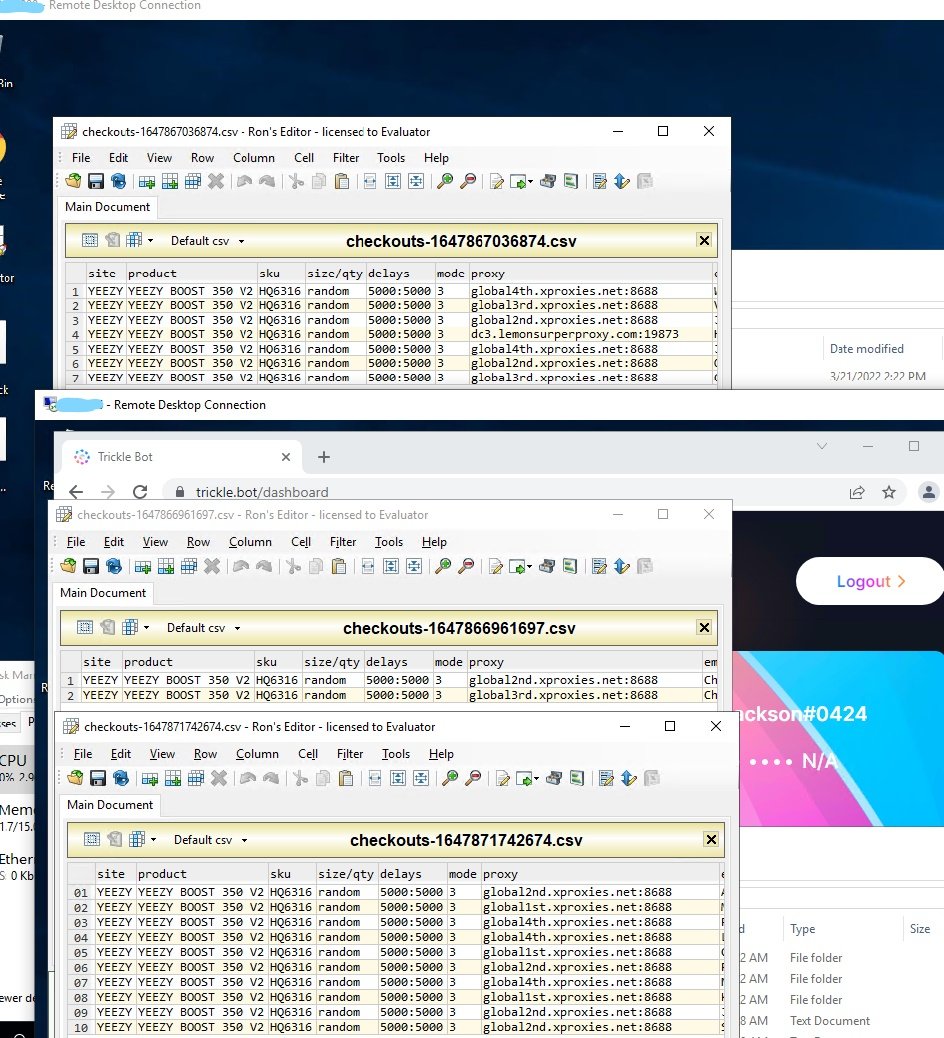This screenshot has width=944, height=1038.
Task: Click Zoom Out magnifier in checkouts-1647867036874 toolbar
Action: [468, 181]
